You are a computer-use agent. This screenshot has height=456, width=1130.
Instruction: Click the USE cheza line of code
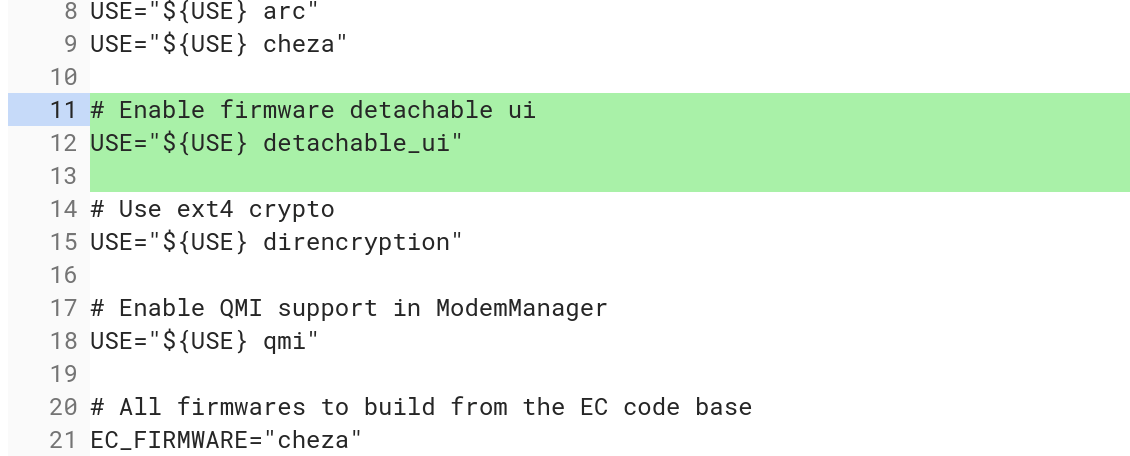pyautogui.click(x=218, y=44)
